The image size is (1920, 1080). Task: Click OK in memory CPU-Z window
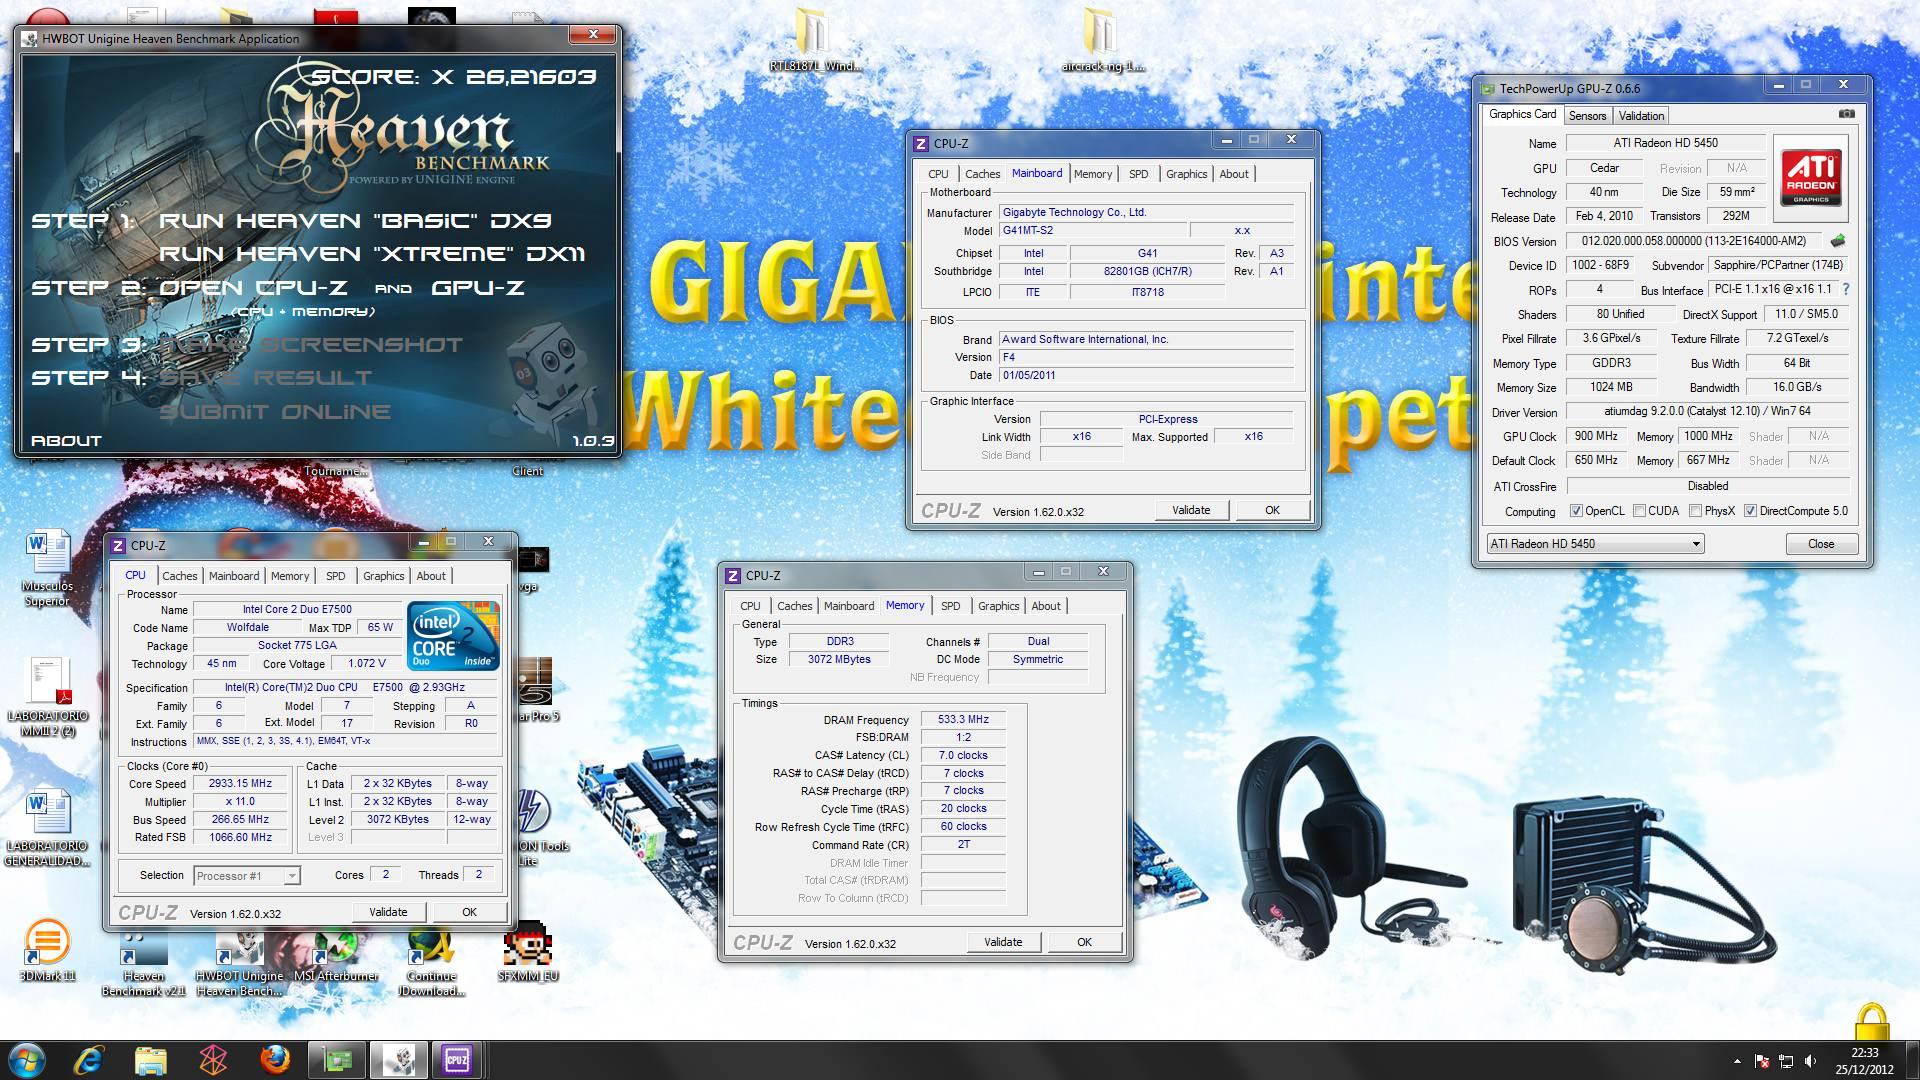pos(1084,942)
